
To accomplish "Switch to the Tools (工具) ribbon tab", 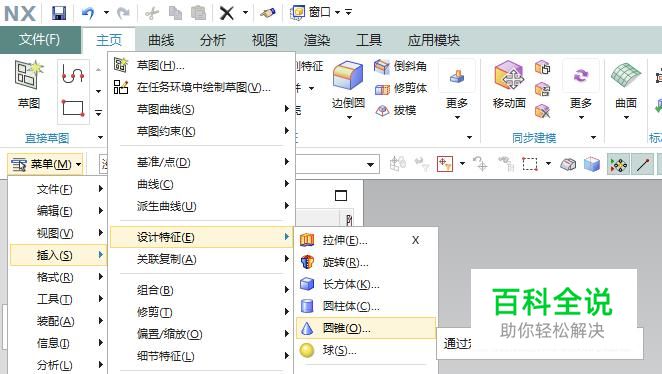I will 369,40.
